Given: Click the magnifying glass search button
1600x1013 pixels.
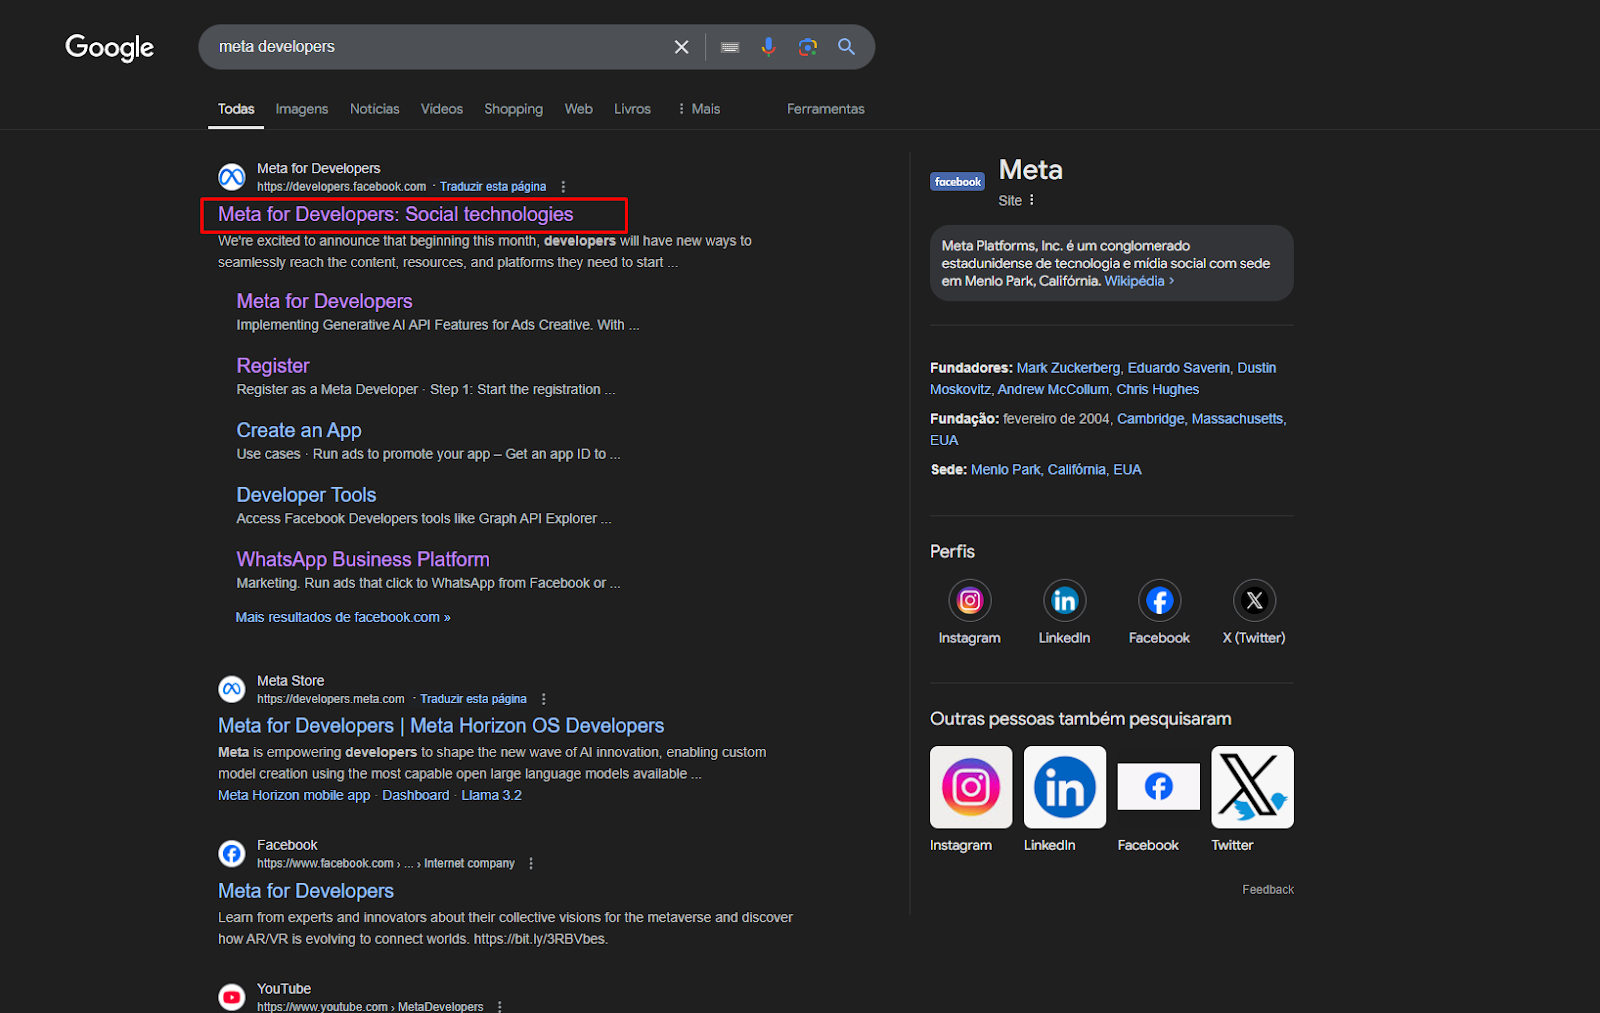Looking at the screenshot, I should (x=846, y=47).
